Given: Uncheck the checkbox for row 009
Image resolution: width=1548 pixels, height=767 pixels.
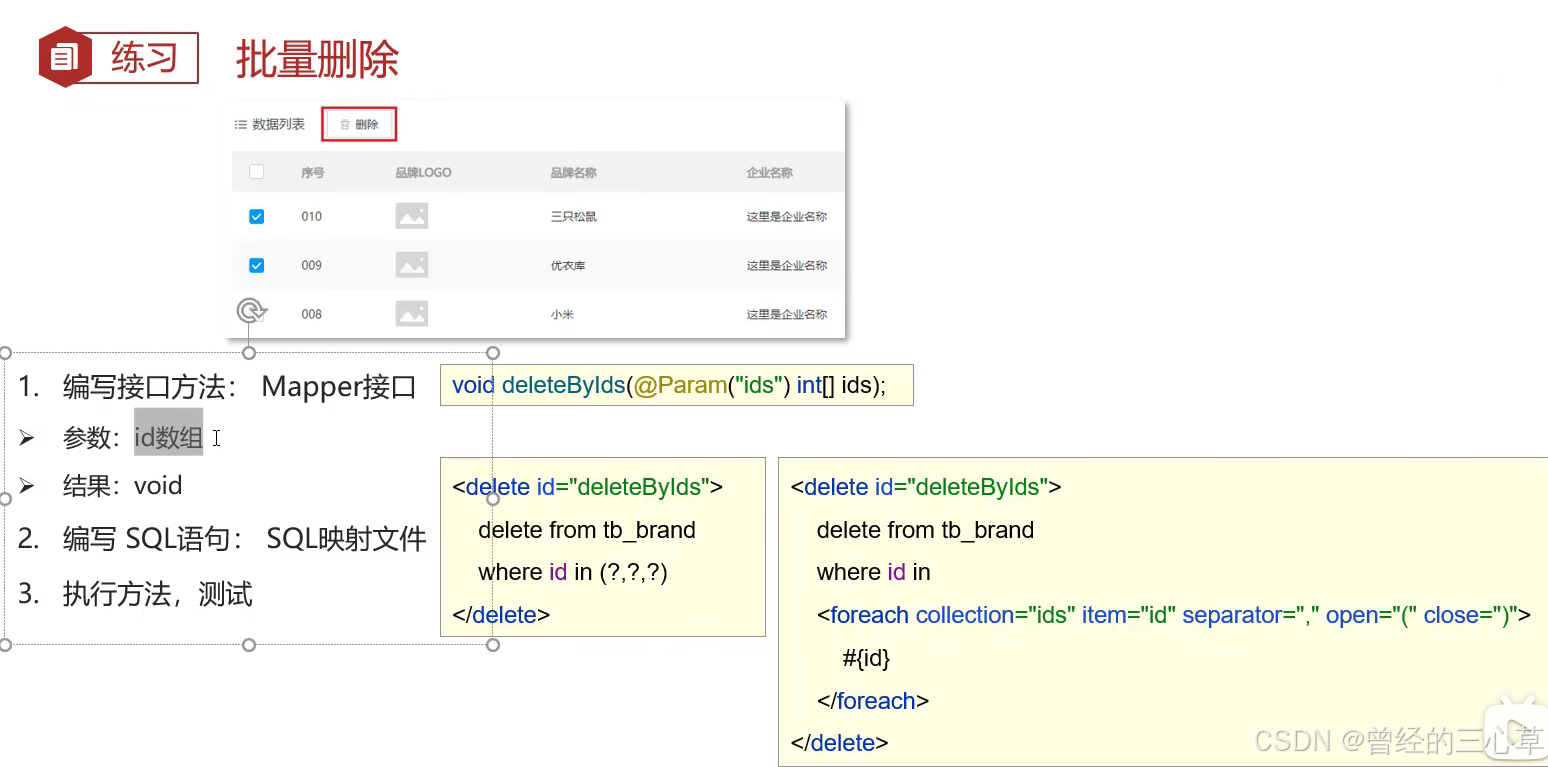Looking at the screenshot, I should pos(256,265).
